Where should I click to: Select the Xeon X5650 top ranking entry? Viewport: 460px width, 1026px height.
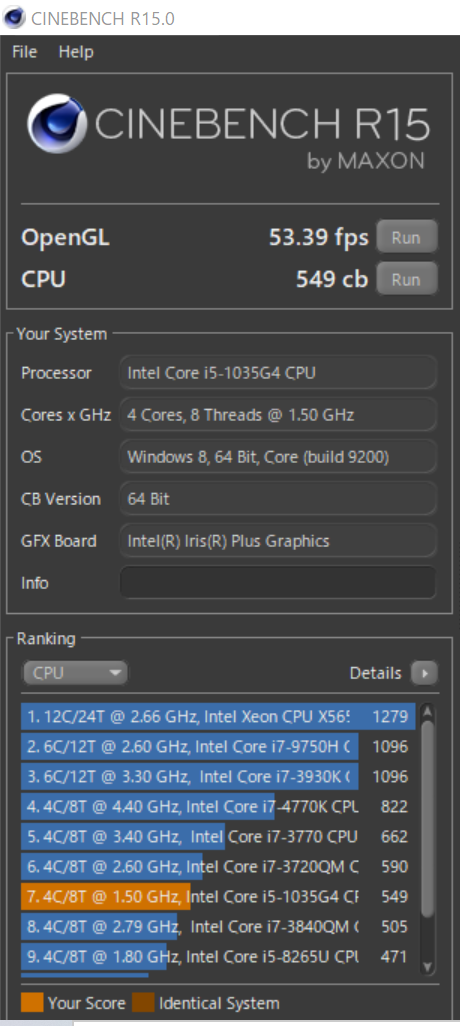point(218,716)
